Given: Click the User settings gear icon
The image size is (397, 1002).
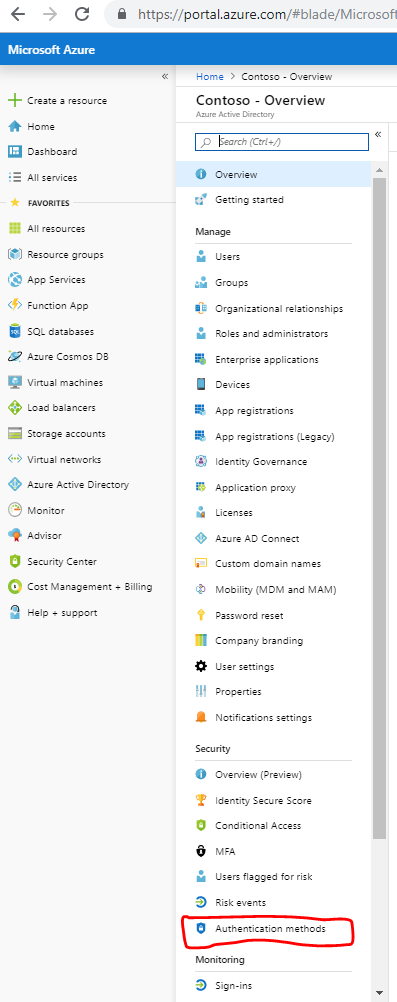Looking at the screenshot, I should 201,667.
